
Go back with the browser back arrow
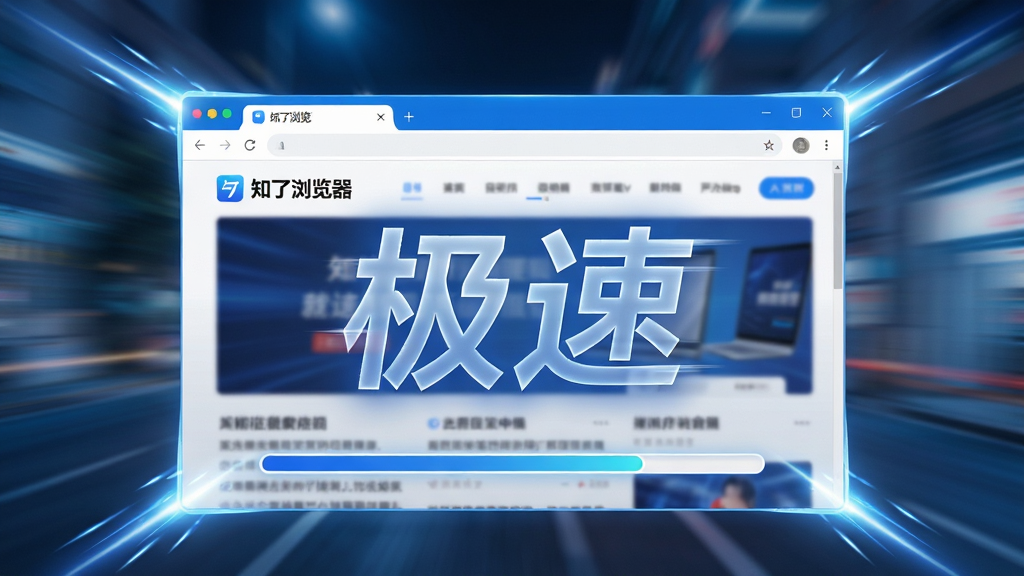point(200,145)
